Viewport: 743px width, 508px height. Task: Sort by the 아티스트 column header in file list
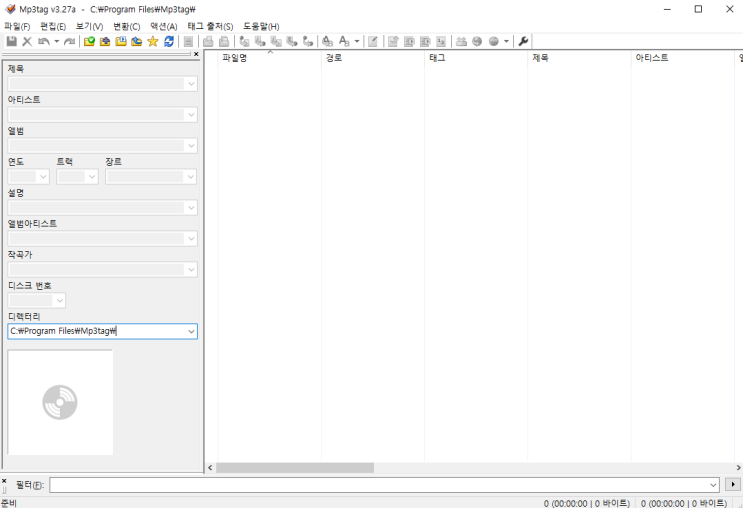click(683, 58)
